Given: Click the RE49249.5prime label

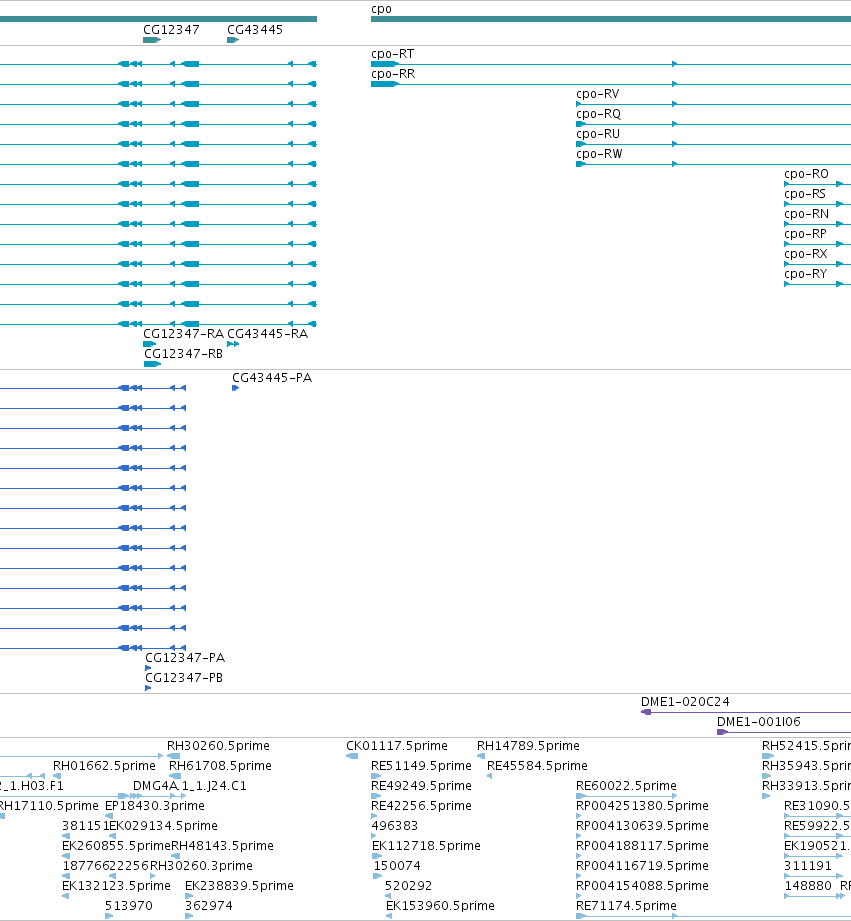Looking at the screenshot, I should (421, 786).
